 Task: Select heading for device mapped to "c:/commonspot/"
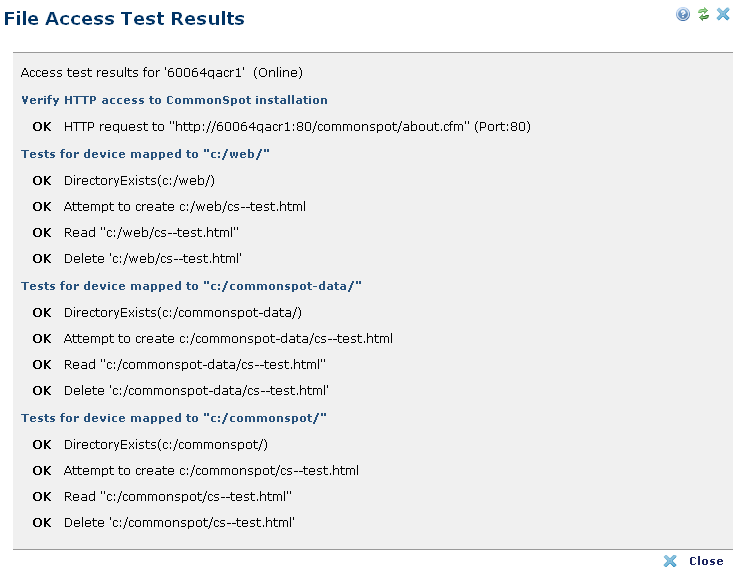(x=174, y=418)
